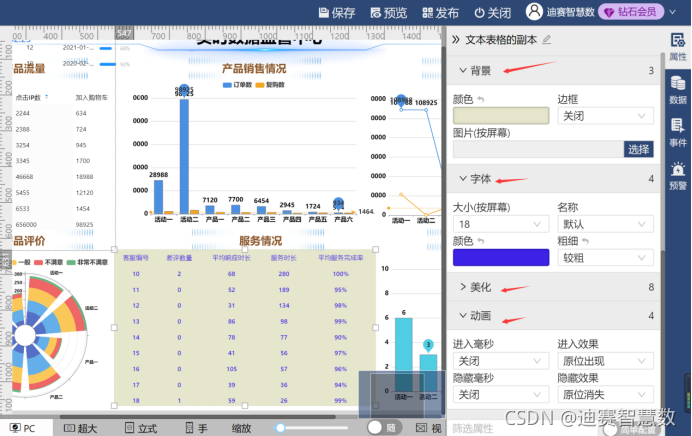
Task: Click 关闭 in the top bar
Action: 493,12
